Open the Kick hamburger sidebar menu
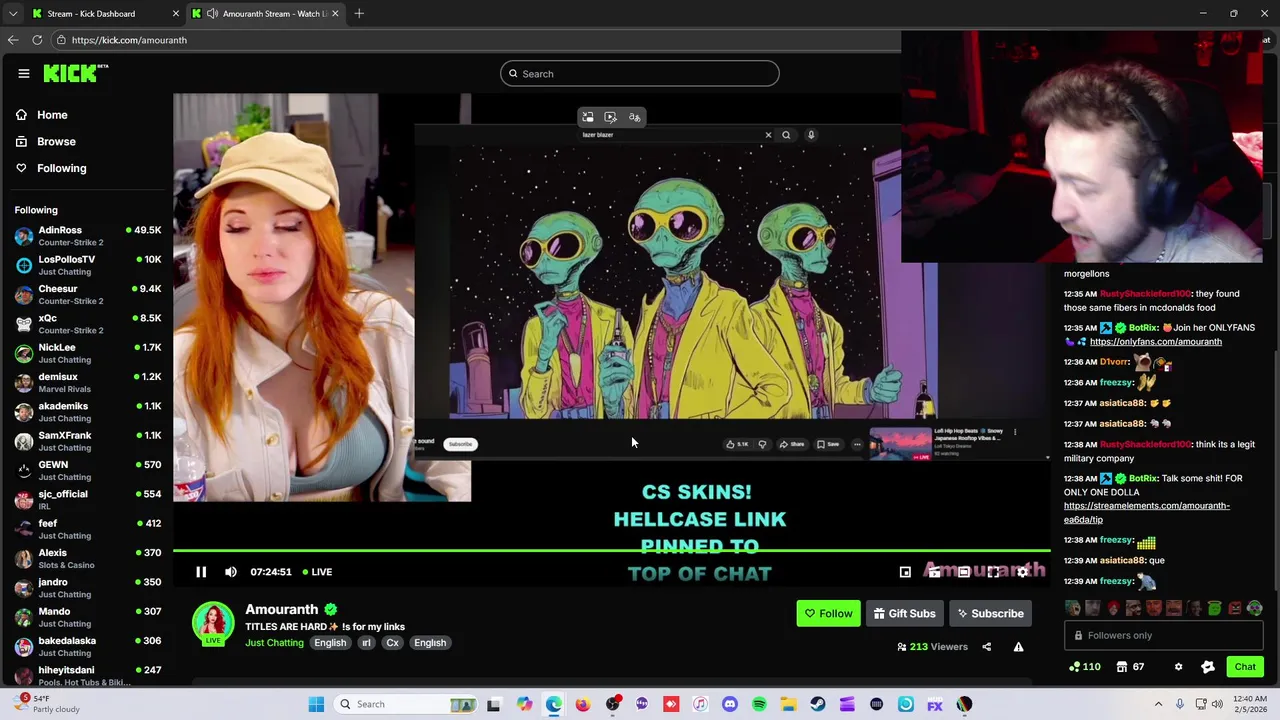1280x720 pixels. click(24, 73)
